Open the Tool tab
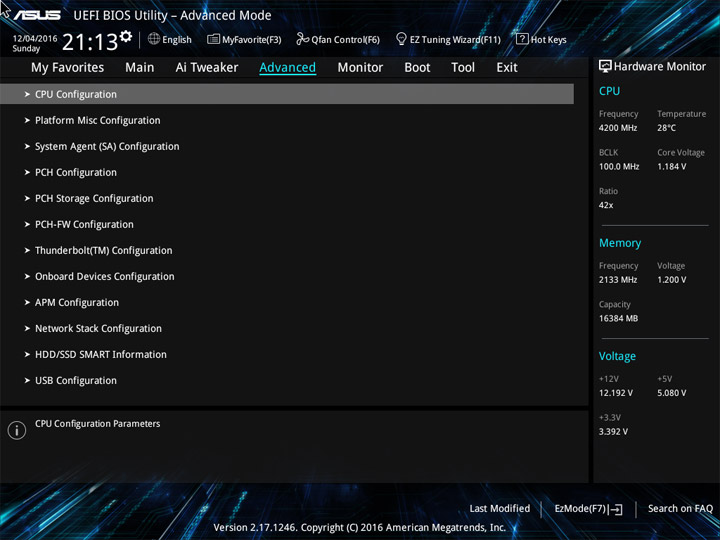720x540 pixels. click(x=463, y=68)
